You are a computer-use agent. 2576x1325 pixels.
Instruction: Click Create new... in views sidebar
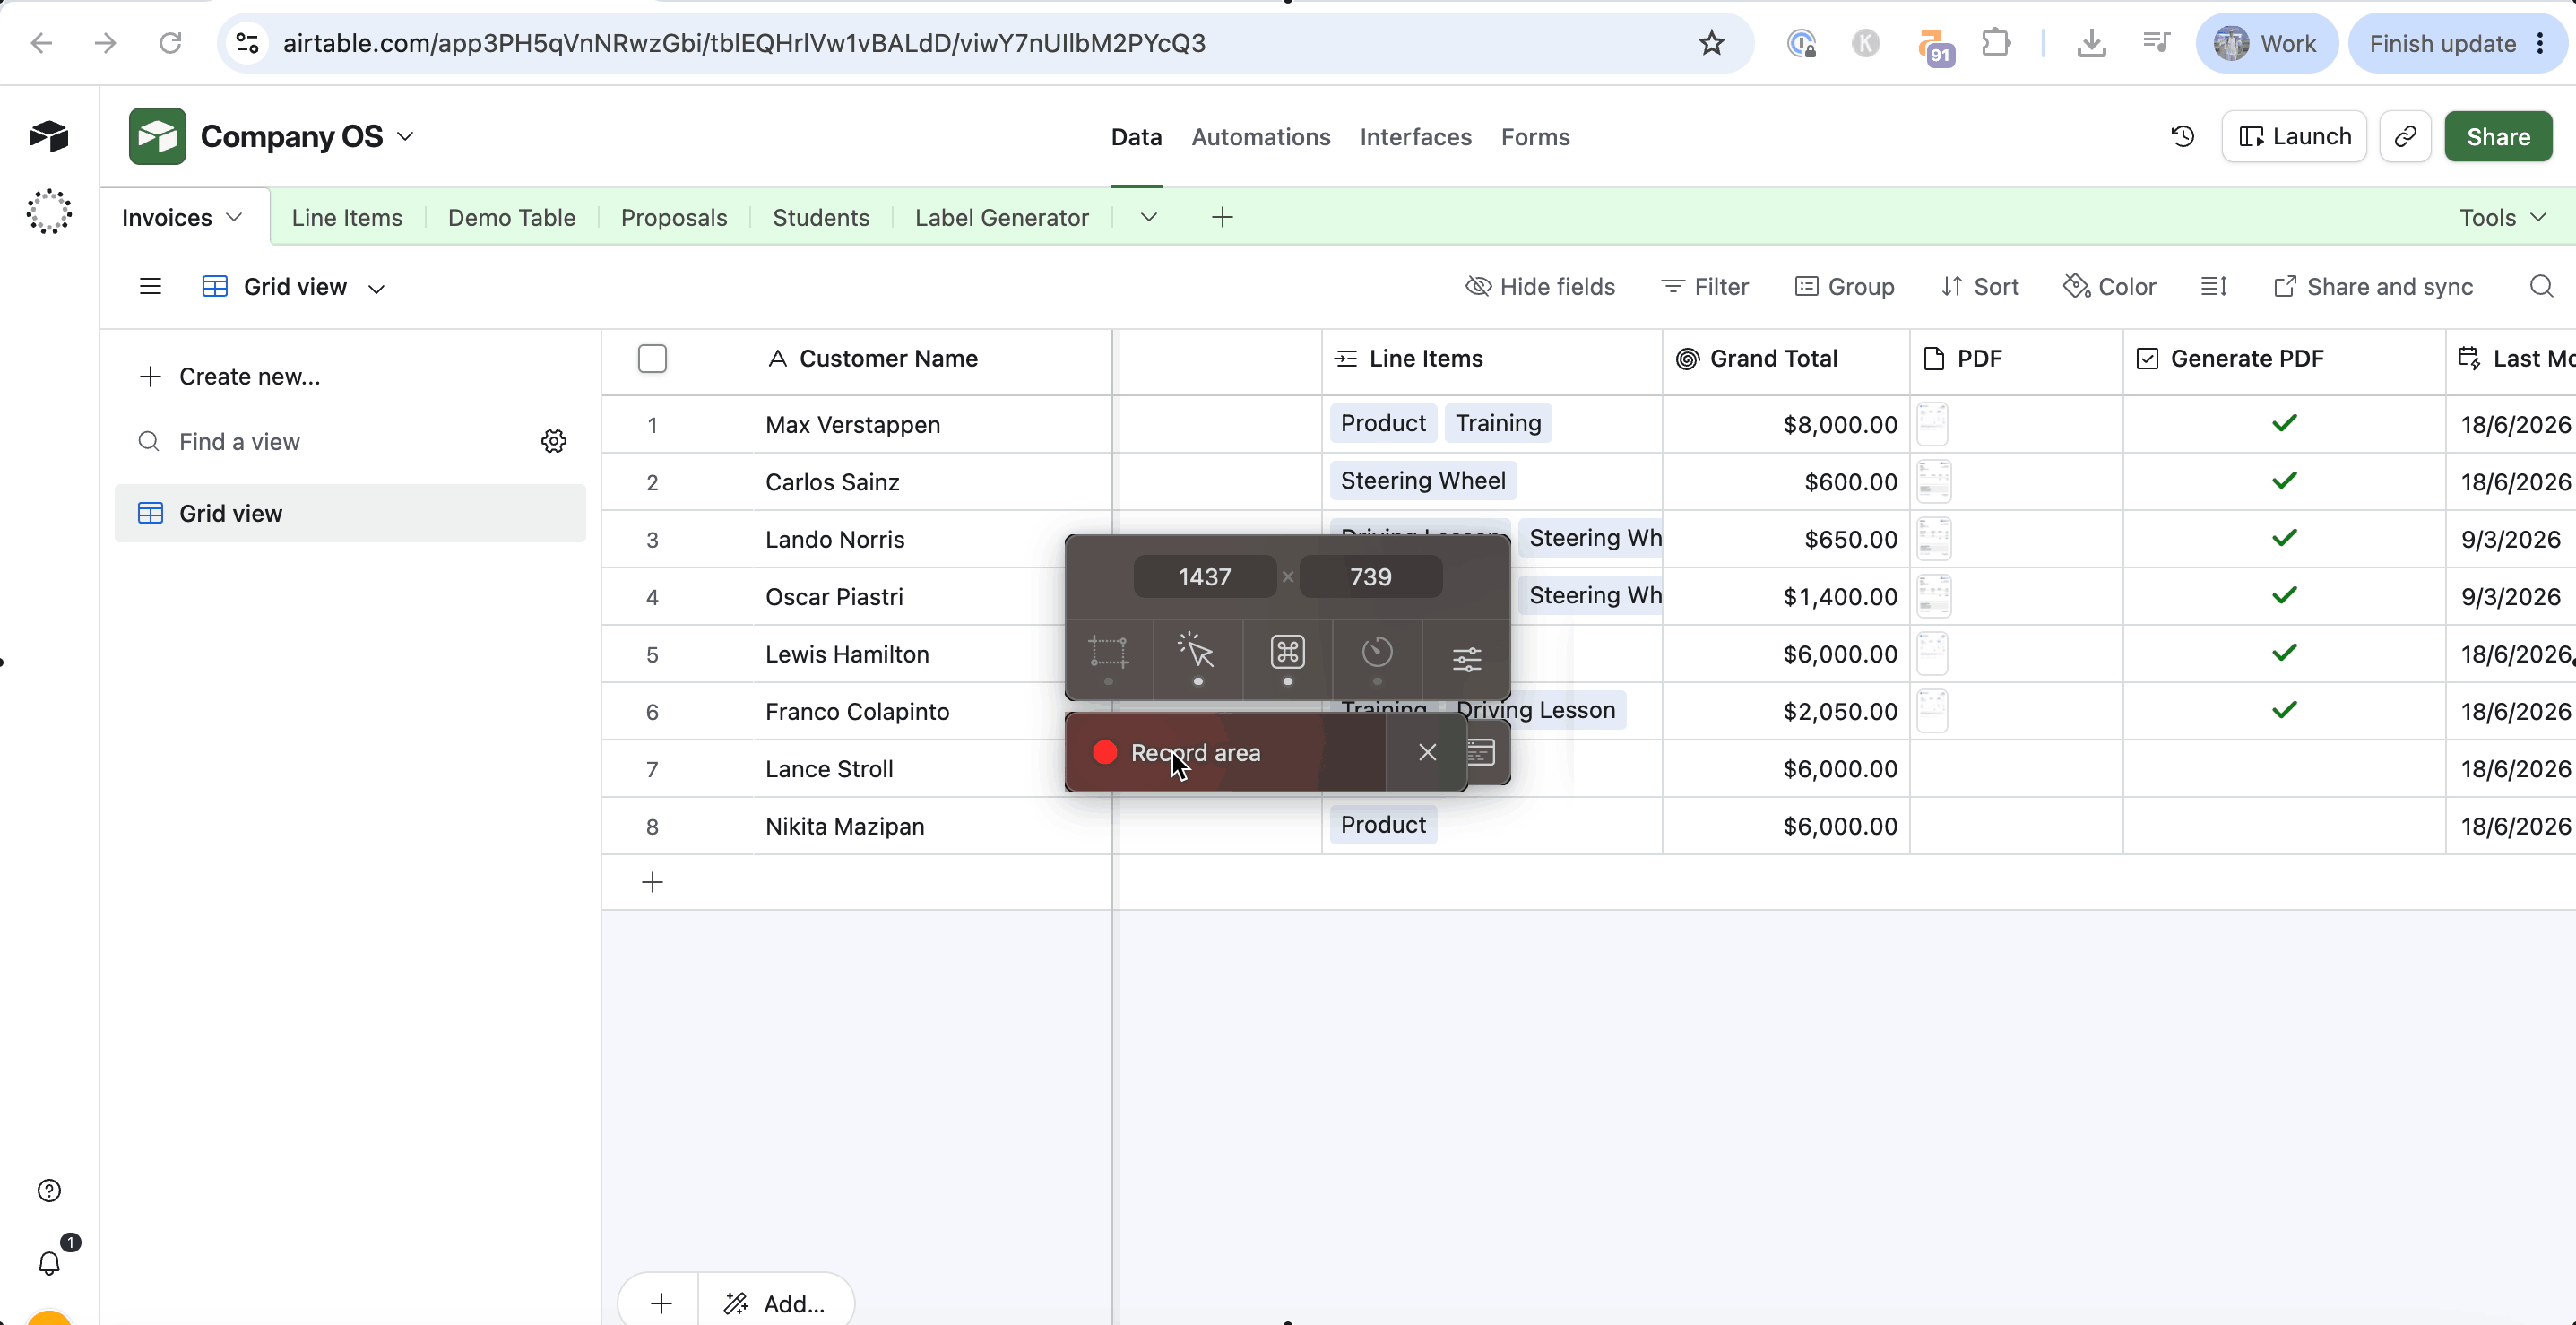pyautogui.click(x=229, y=376)
